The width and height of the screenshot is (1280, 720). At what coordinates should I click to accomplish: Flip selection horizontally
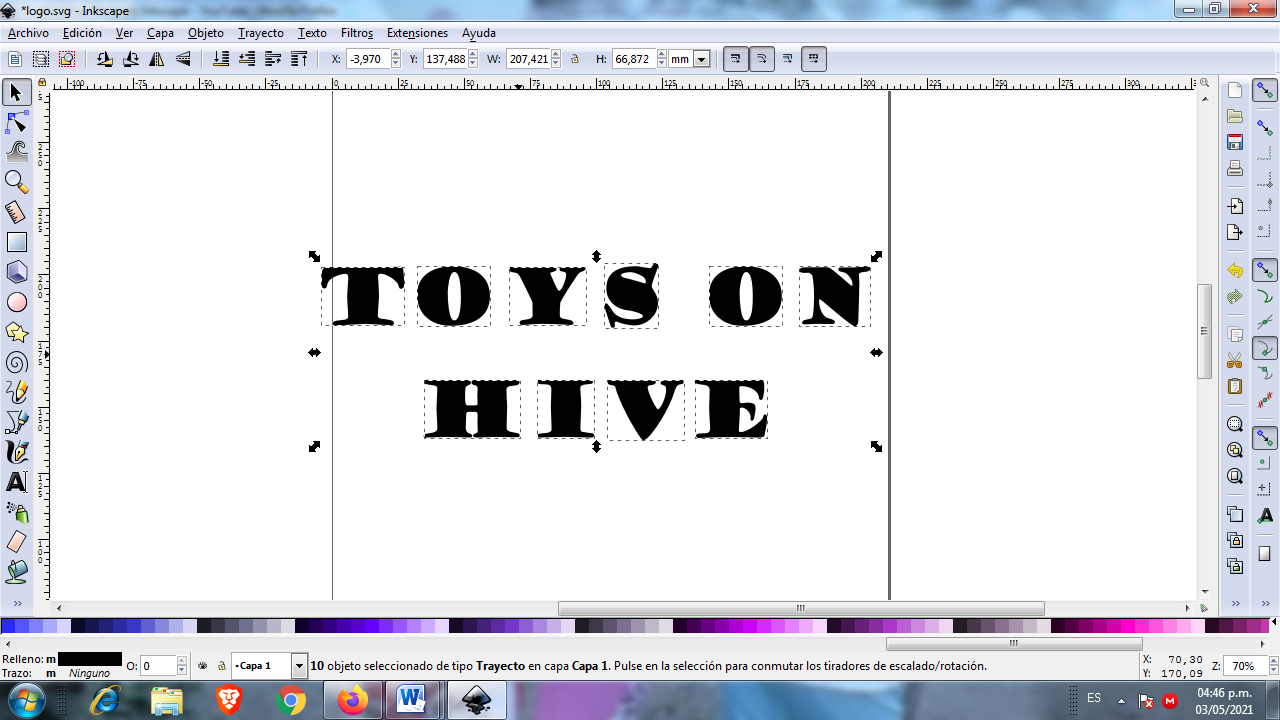(x=156, y=60)
